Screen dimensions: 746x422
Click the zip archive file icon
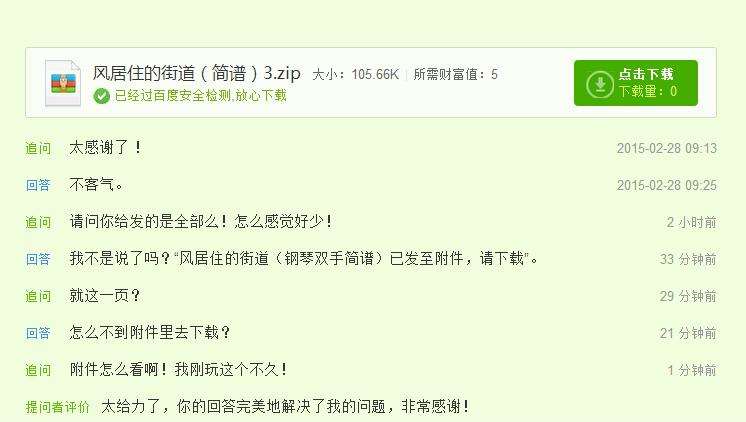pos(63,83)
